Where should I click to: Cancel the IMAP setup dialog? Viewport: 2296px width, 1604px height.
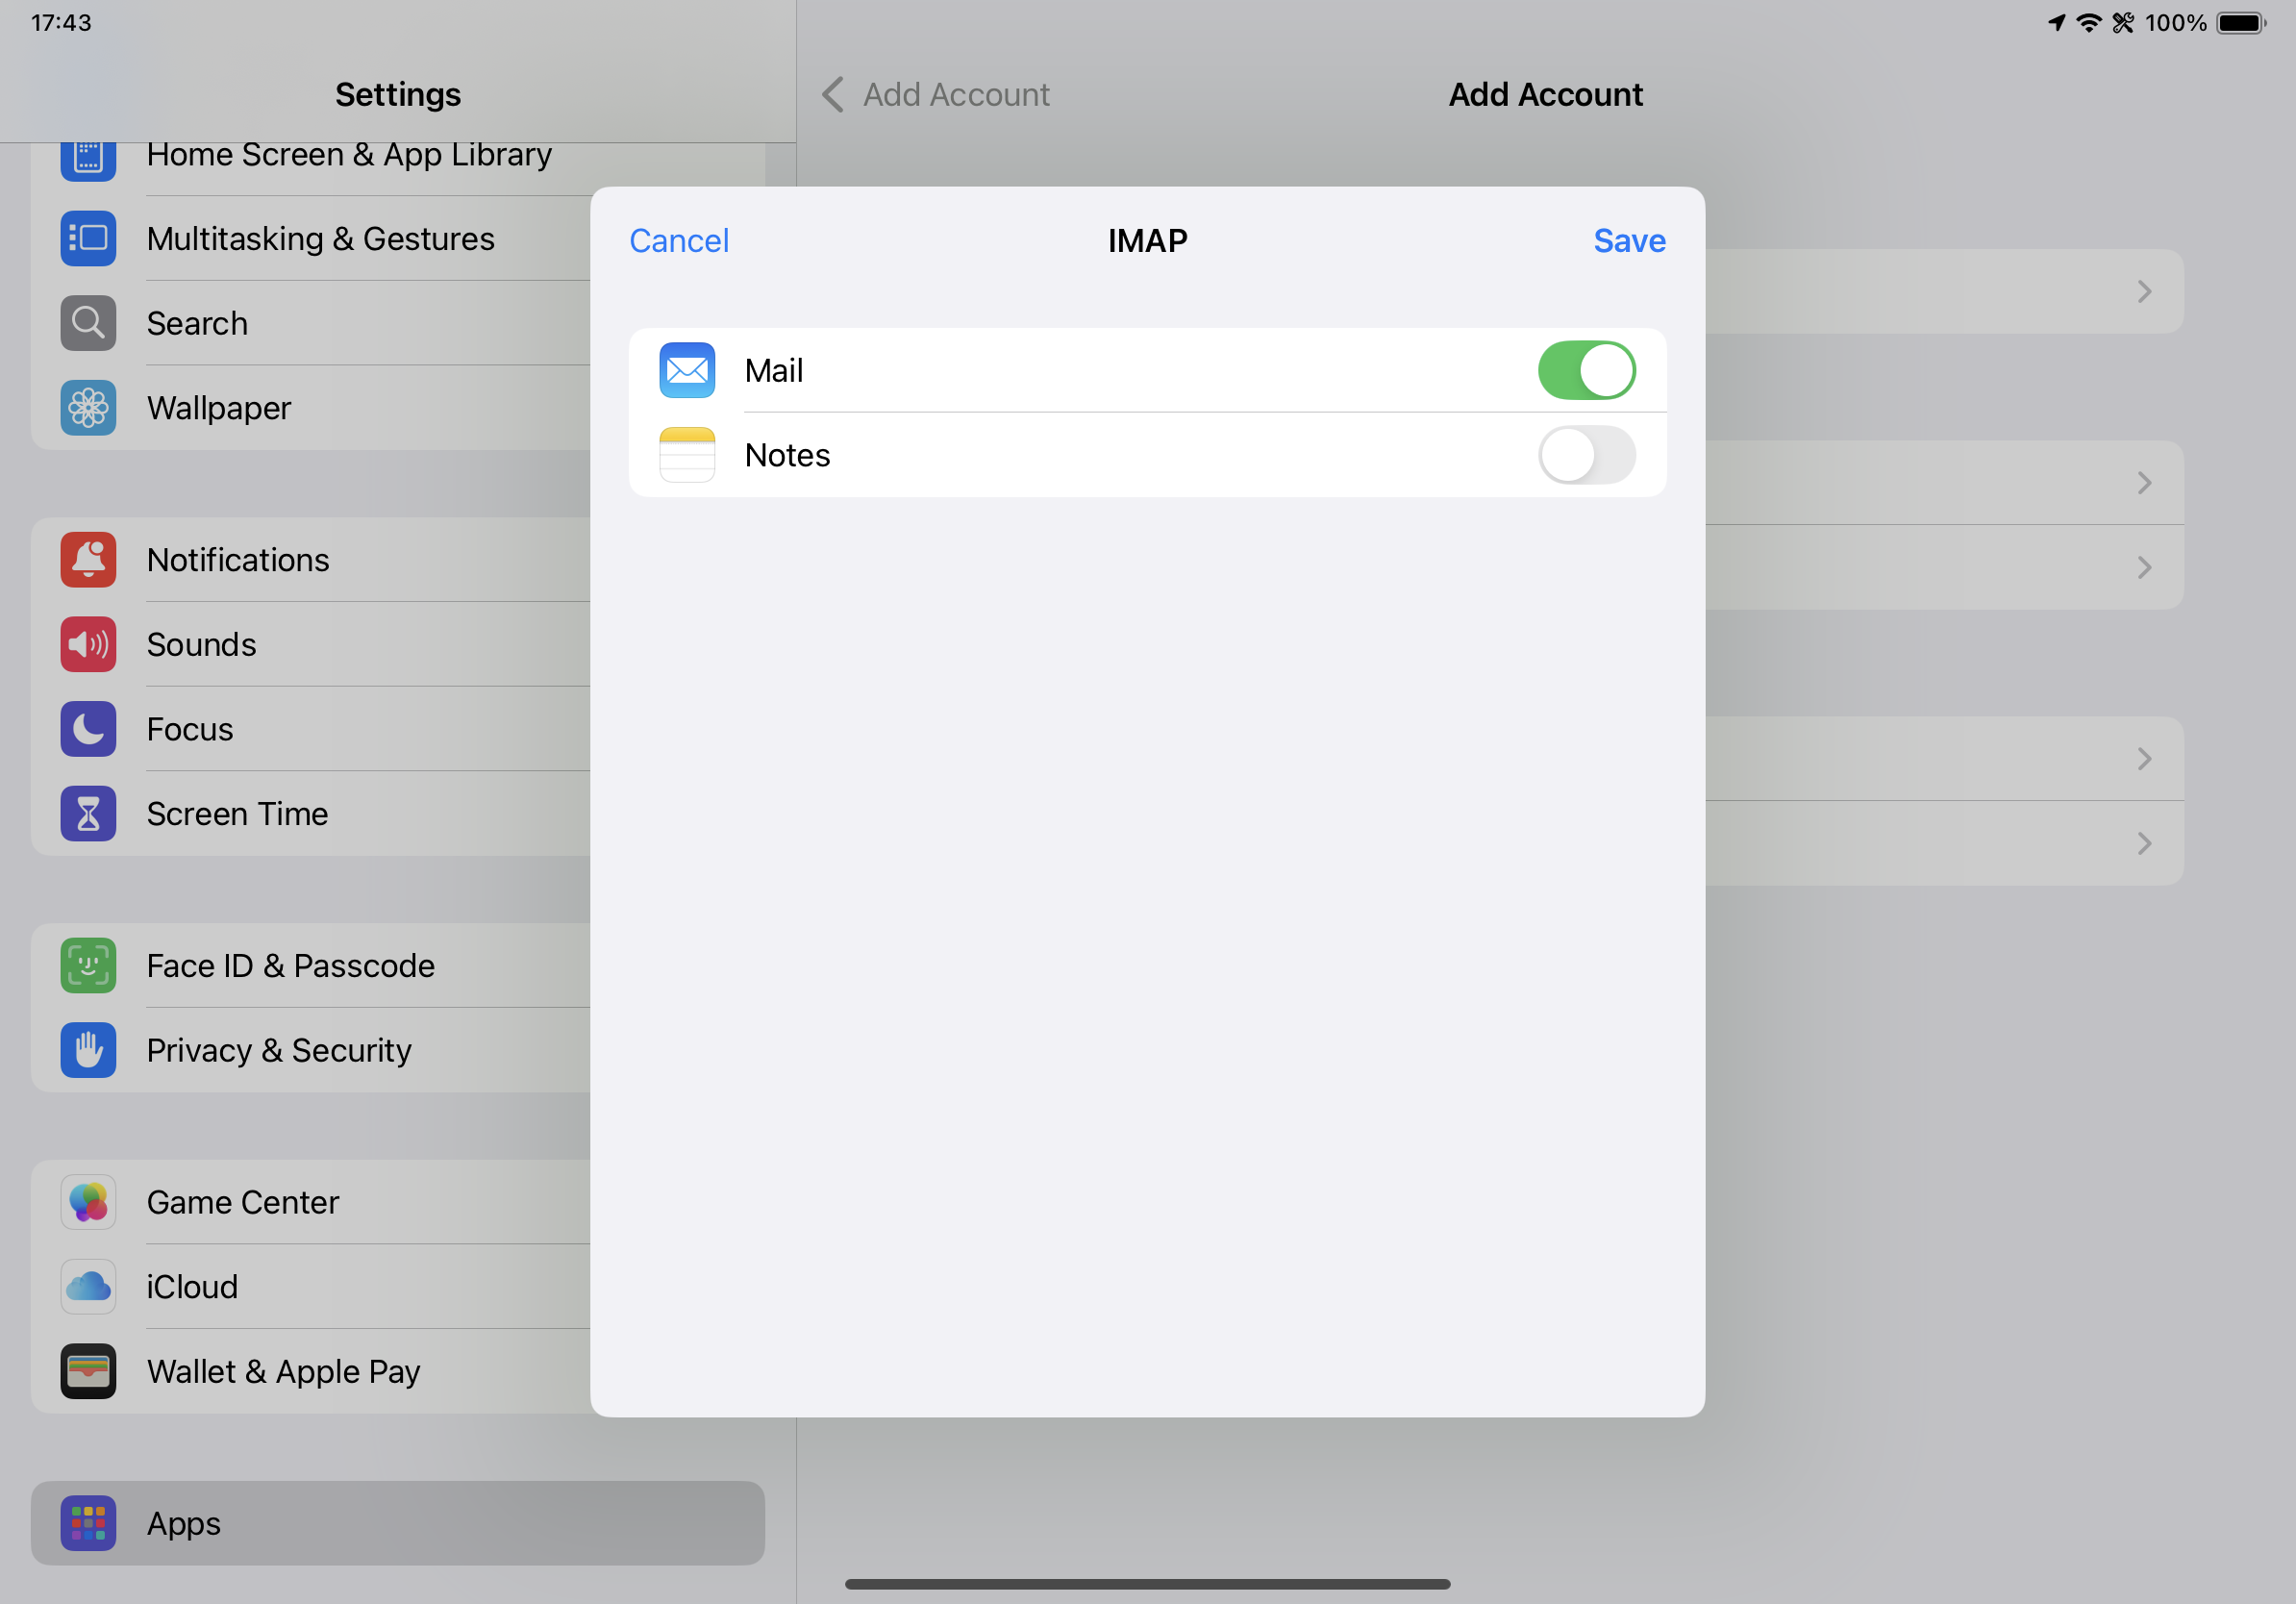point(678,241)
